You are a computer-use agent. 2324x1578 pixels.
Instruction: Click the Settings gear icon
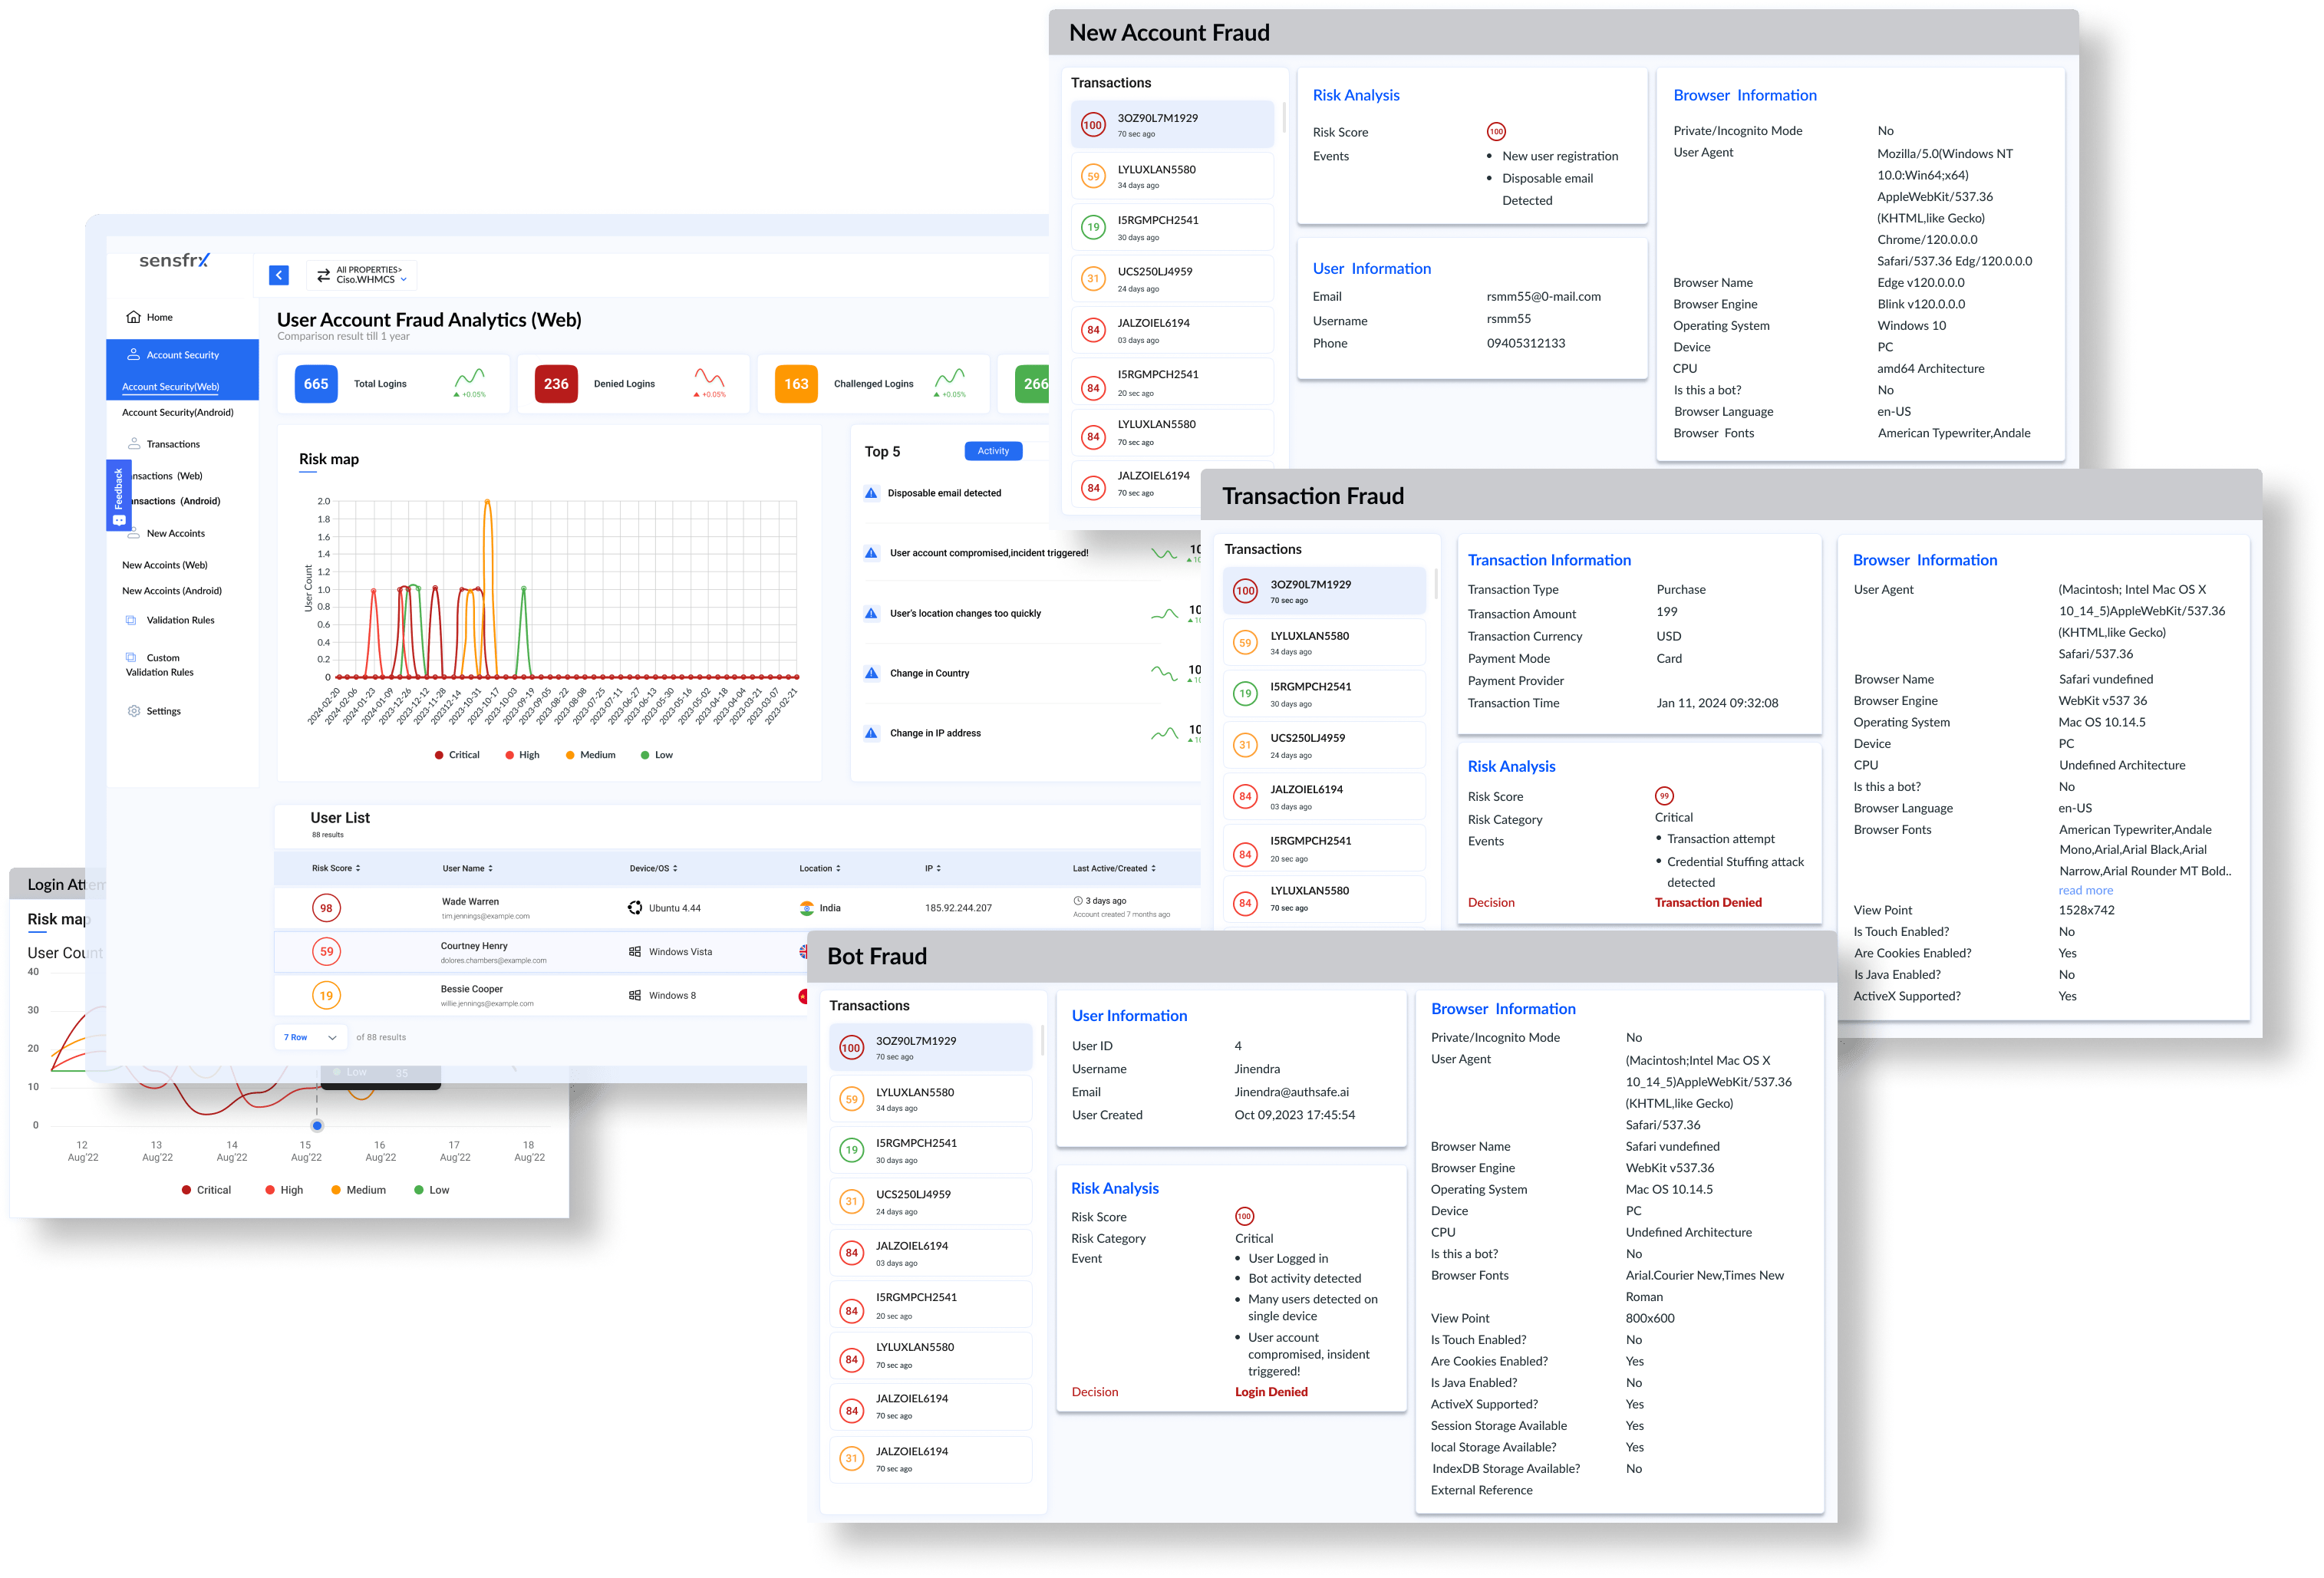click(x=134, y=711)
